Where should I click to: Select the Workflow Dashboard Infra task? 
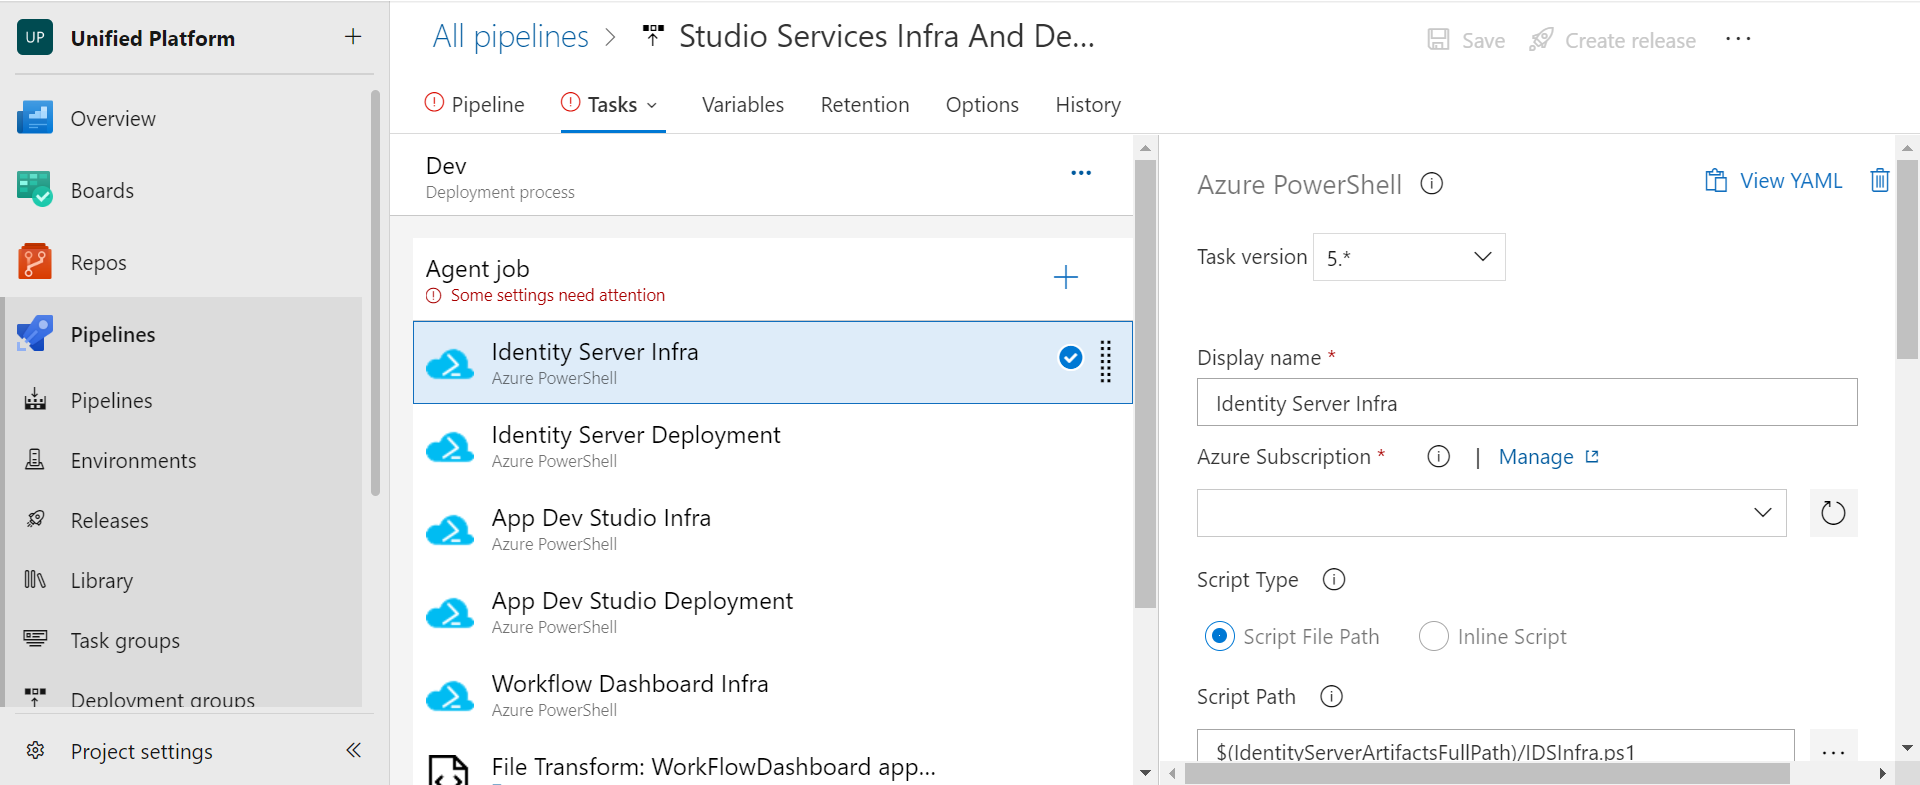click(772, 695)
